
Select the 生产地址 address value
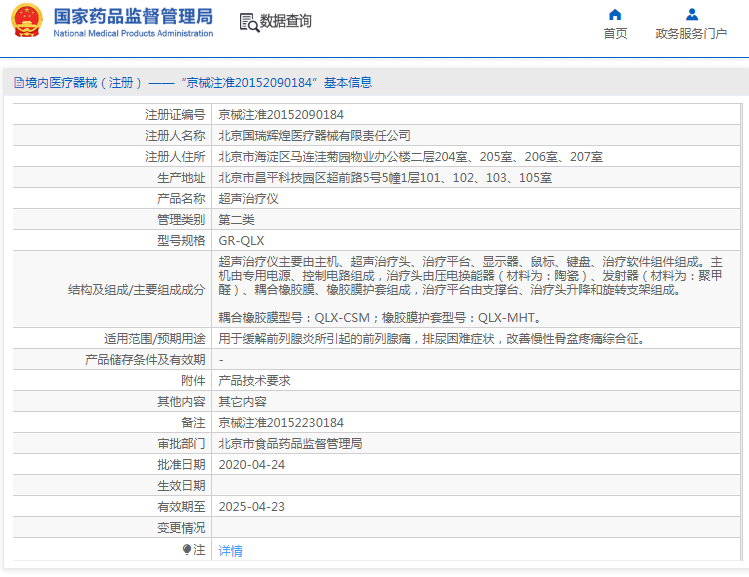tap(385, 178)
